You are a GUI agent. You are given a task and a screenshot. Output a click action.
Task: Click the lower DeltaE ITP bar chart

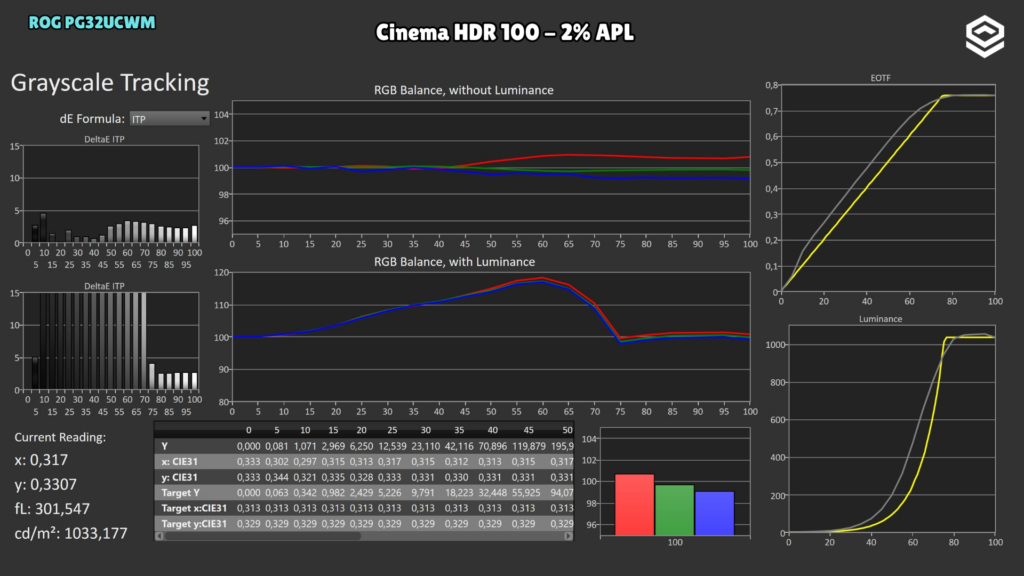coord(111,341)
